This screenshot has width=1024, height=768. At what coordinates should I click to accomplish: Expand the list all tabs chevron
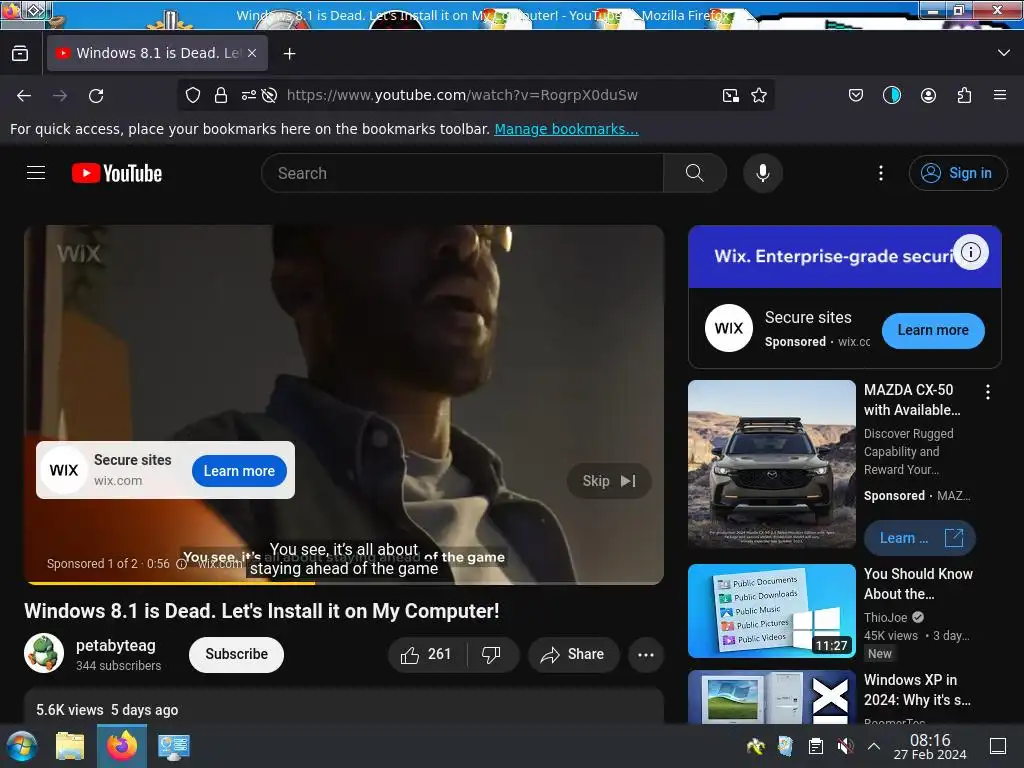click(1004, 53)
